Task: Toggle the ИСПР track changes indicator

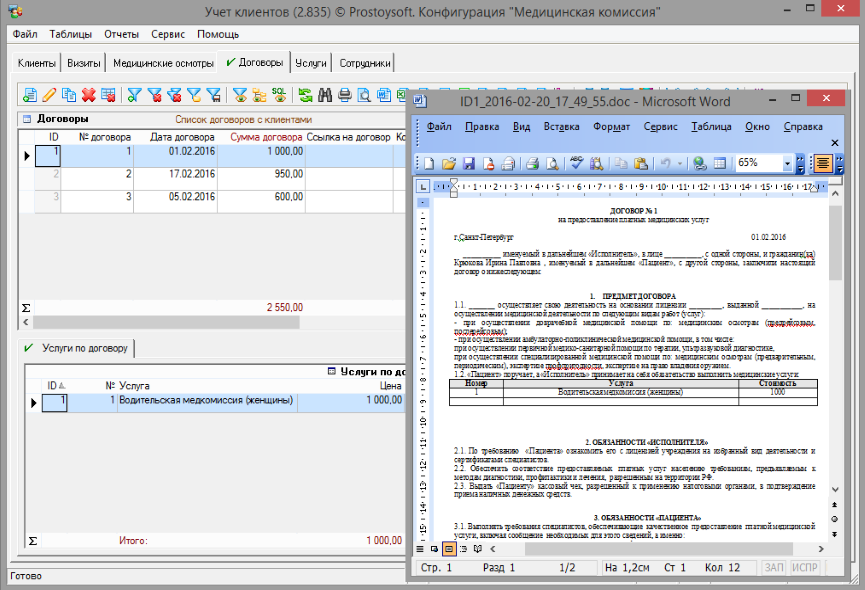Action: pyautogui.click(x=805, y=568)
